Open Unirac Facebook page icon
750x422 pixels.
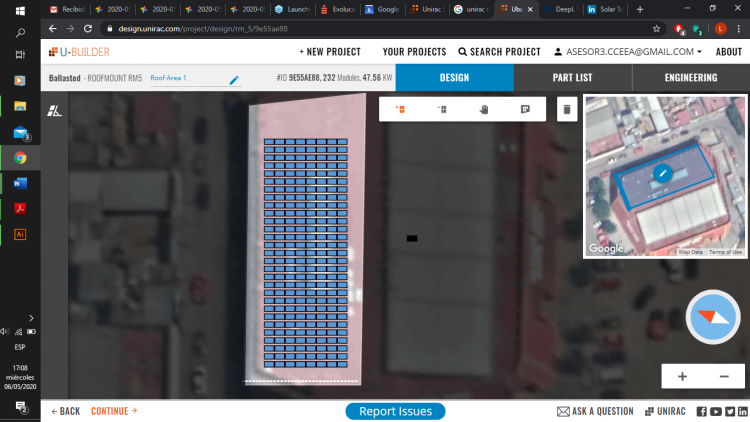pos(701,411)
